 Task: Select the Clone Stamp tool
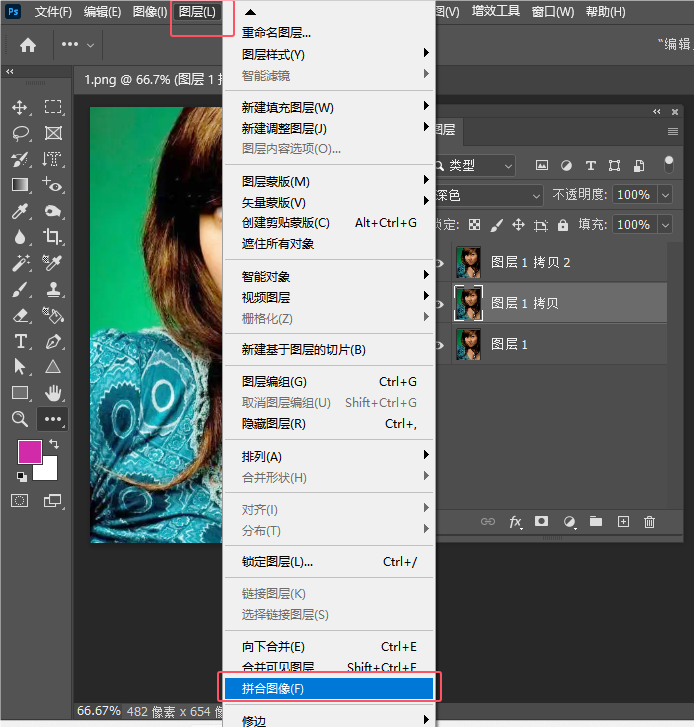[x=53, y=289]
